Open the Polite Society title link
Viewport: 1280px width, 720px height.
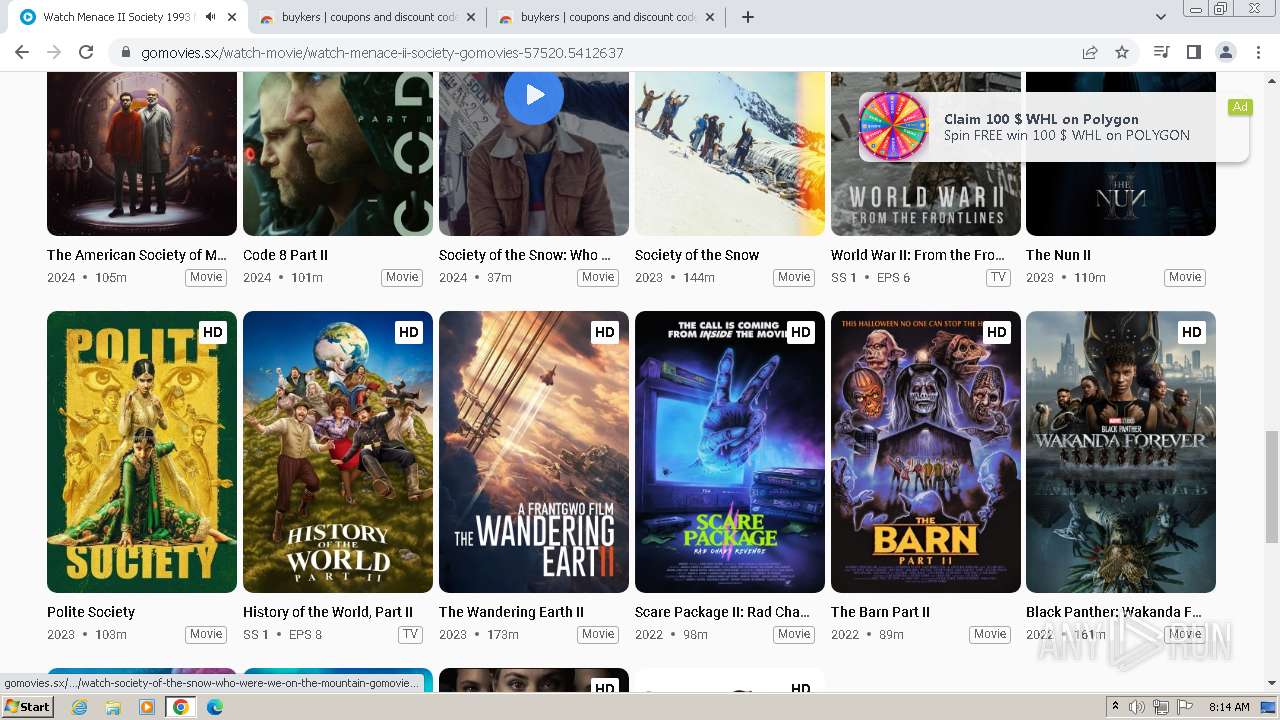(91, 612)
